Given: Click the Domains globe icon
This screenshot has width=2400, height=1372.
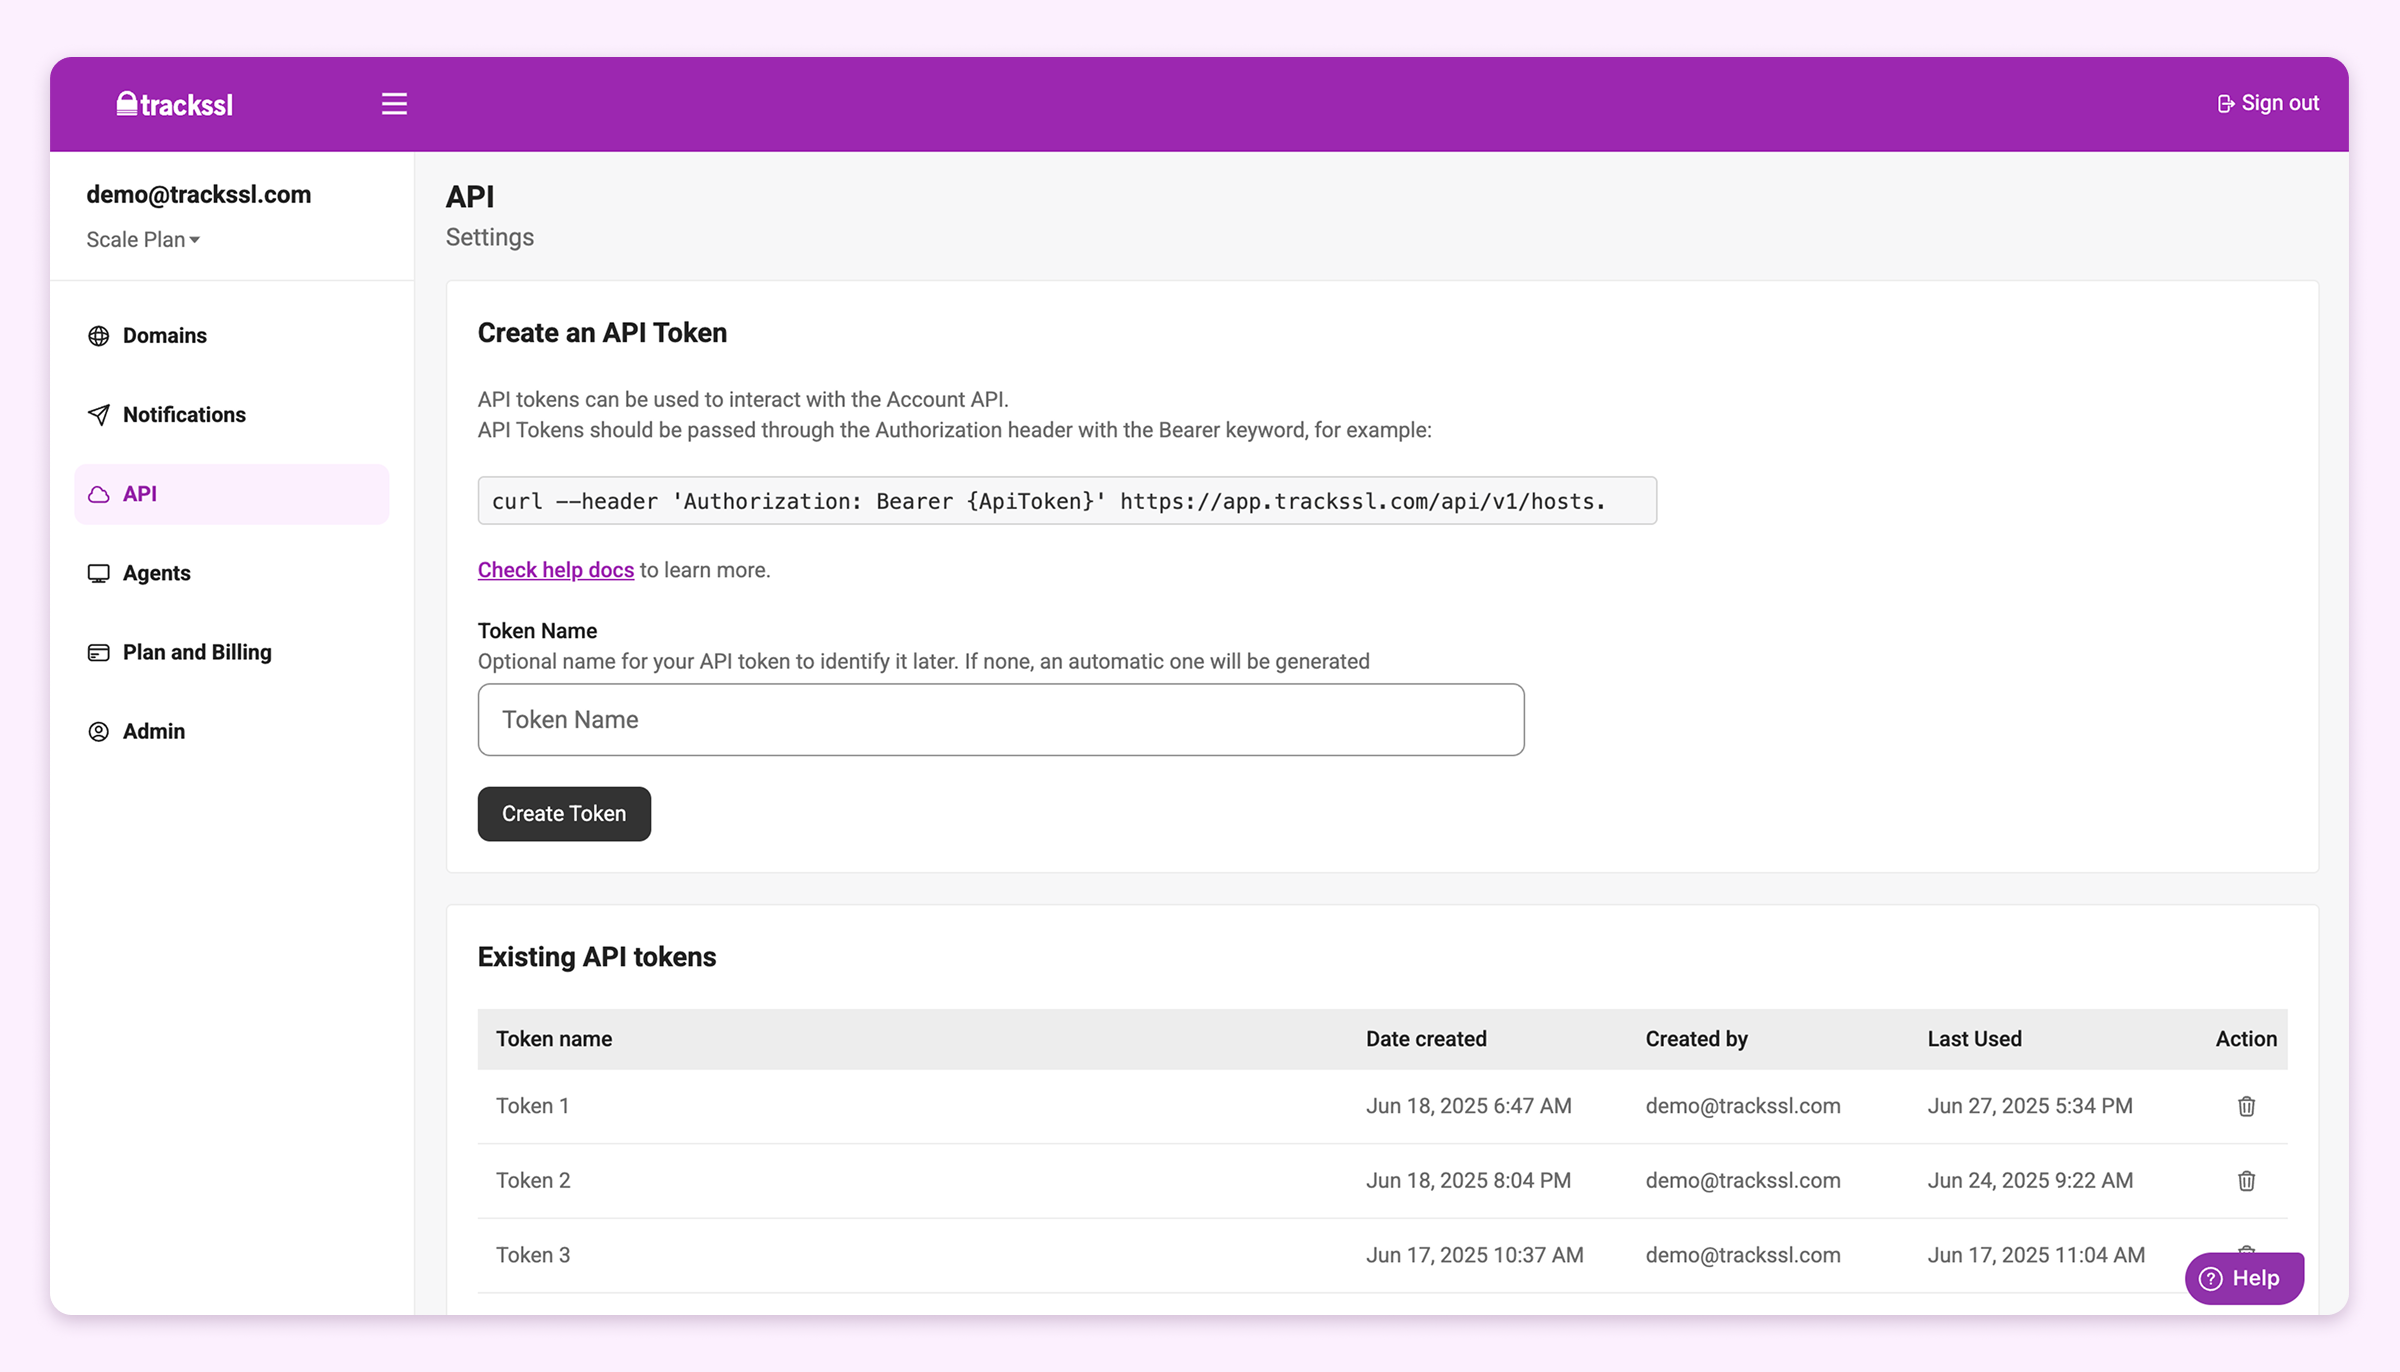Looking at the screenshot, I should click(x=98, y=336).
